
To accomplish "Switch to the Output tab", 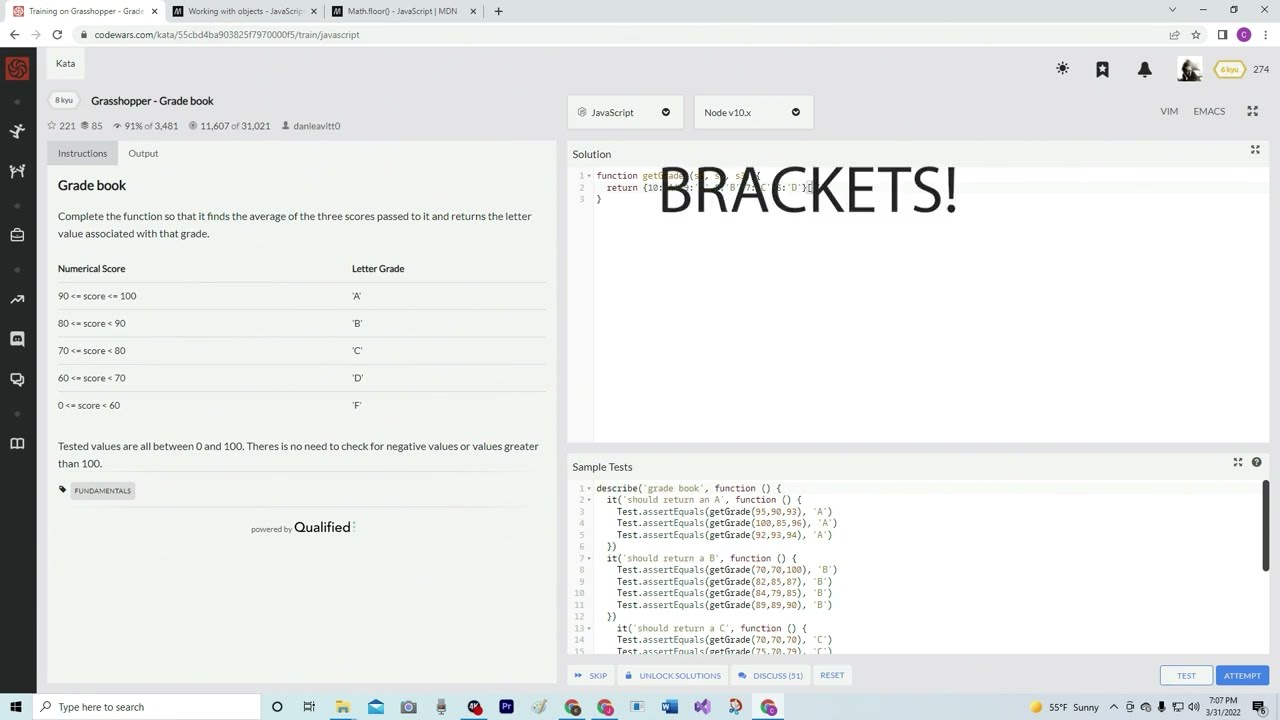I will point(143,153).
